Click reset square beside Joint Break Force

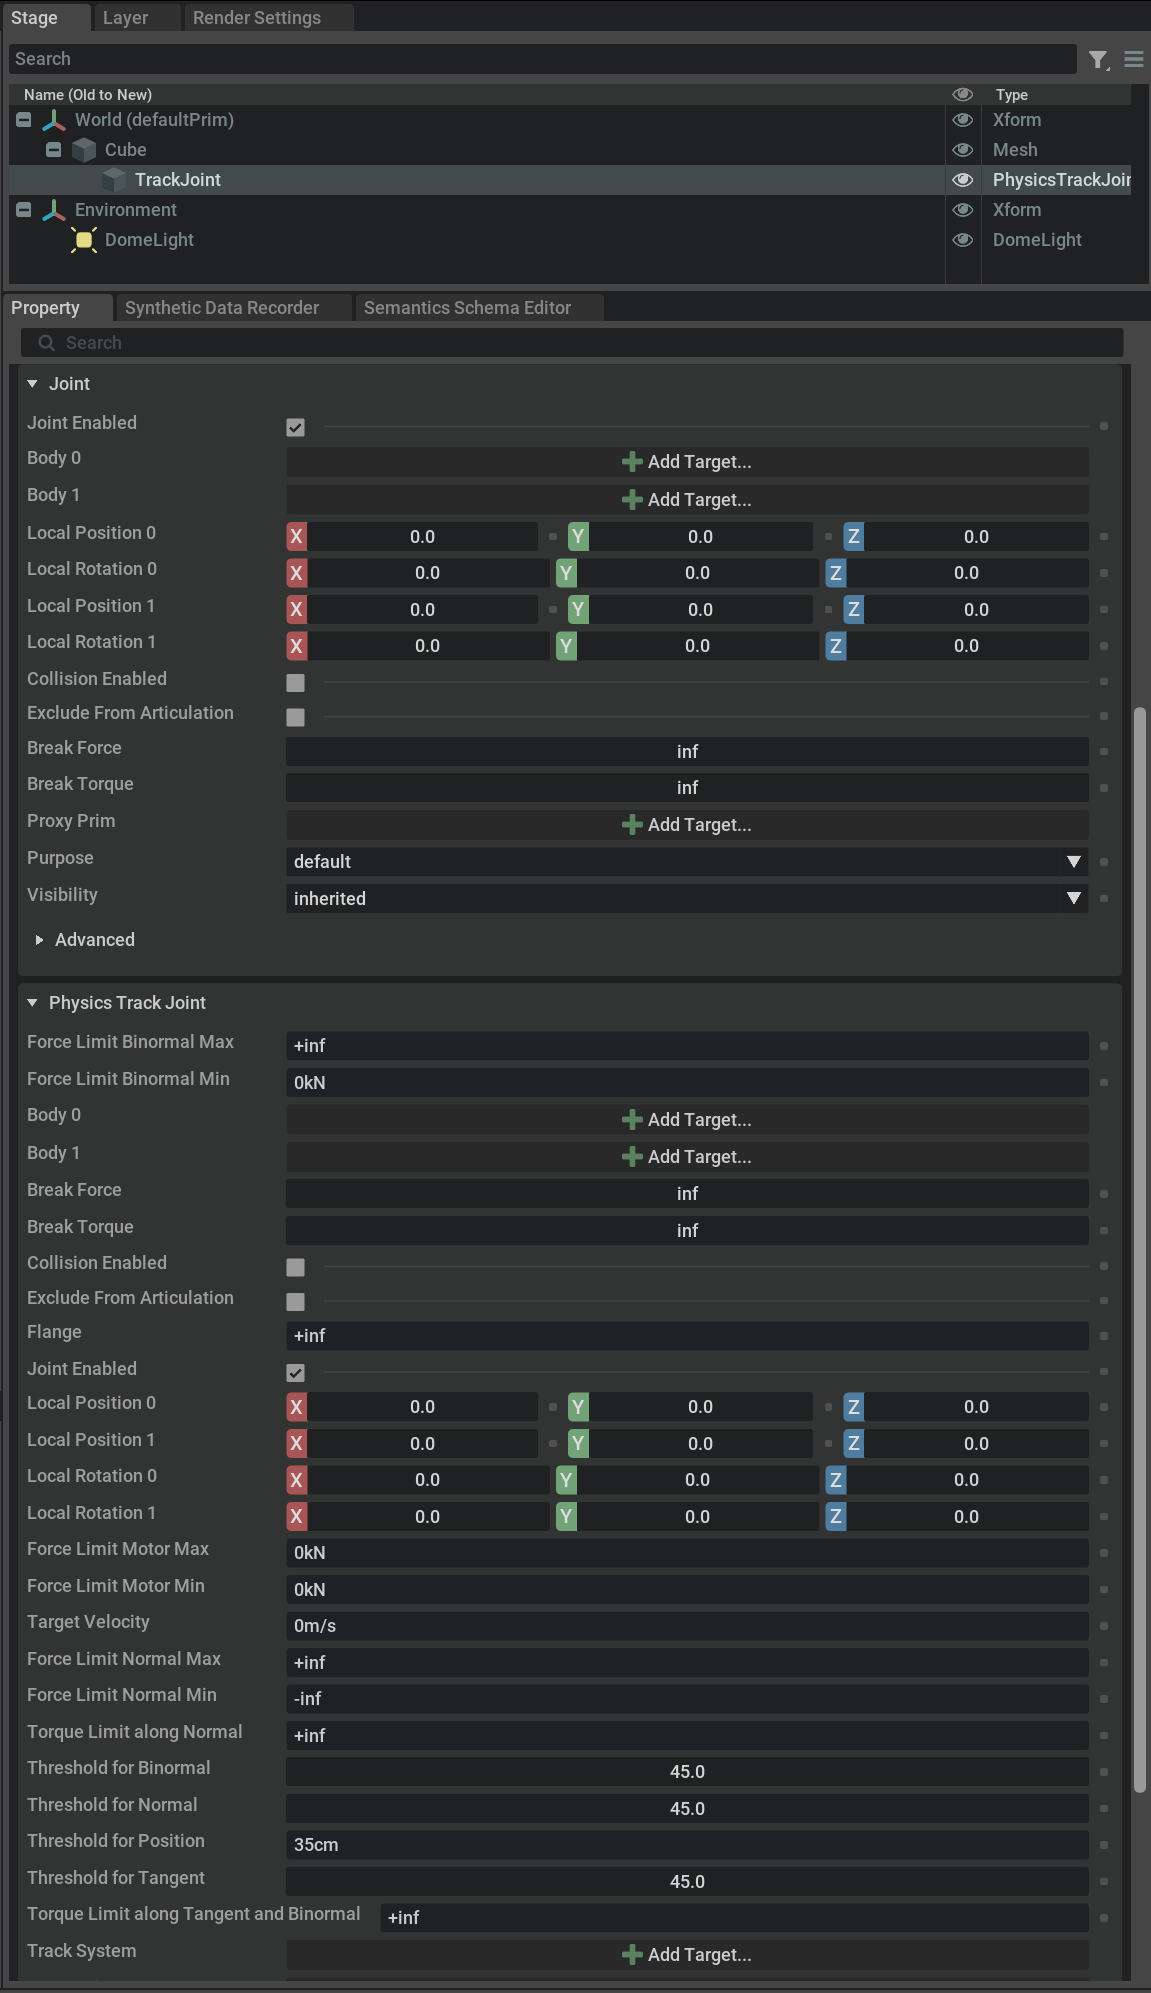pos(1104,752)
